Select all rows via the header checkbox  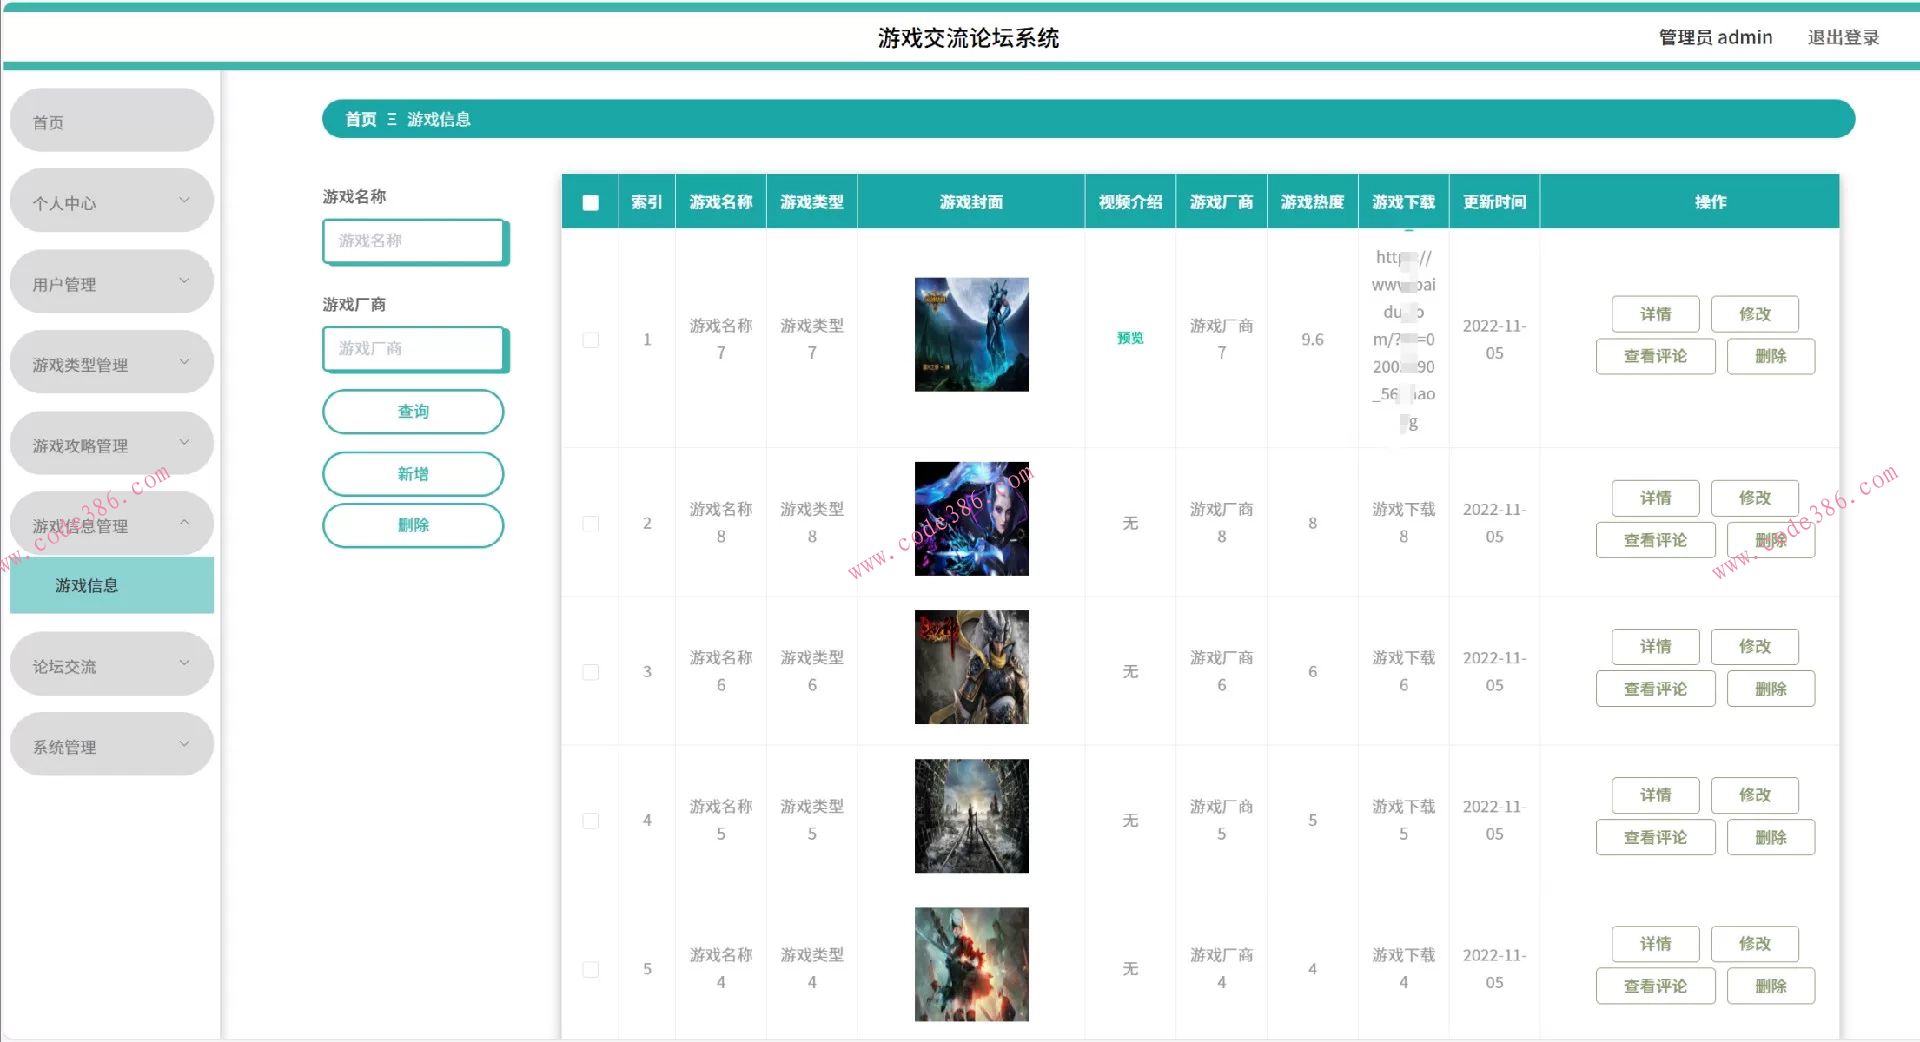click(x=590, y=201)
